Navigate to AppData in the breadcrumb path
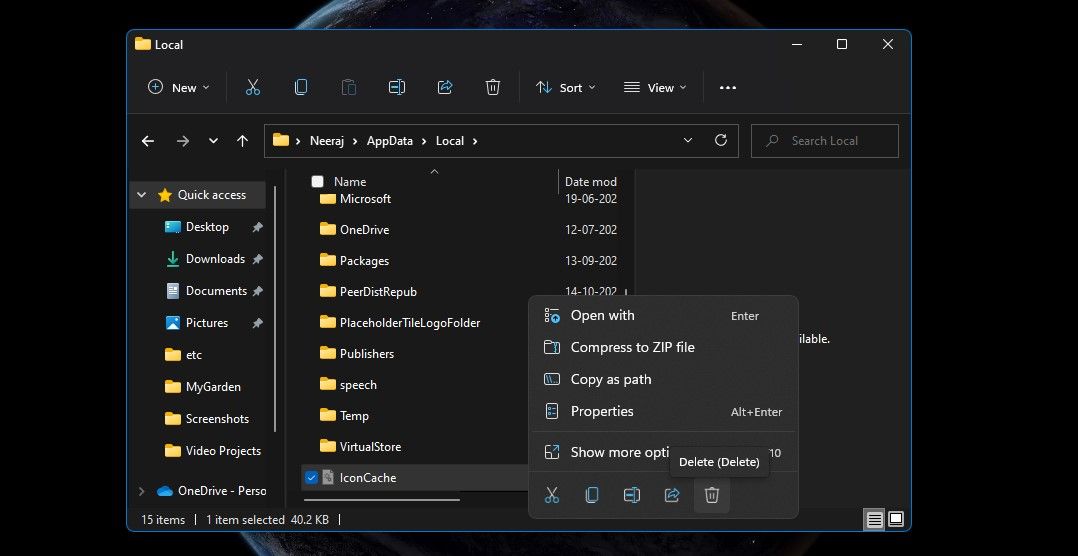Image resolution: width=1078 pixels, height=556 pixels. pyautogui.click(x=389, y=141)
